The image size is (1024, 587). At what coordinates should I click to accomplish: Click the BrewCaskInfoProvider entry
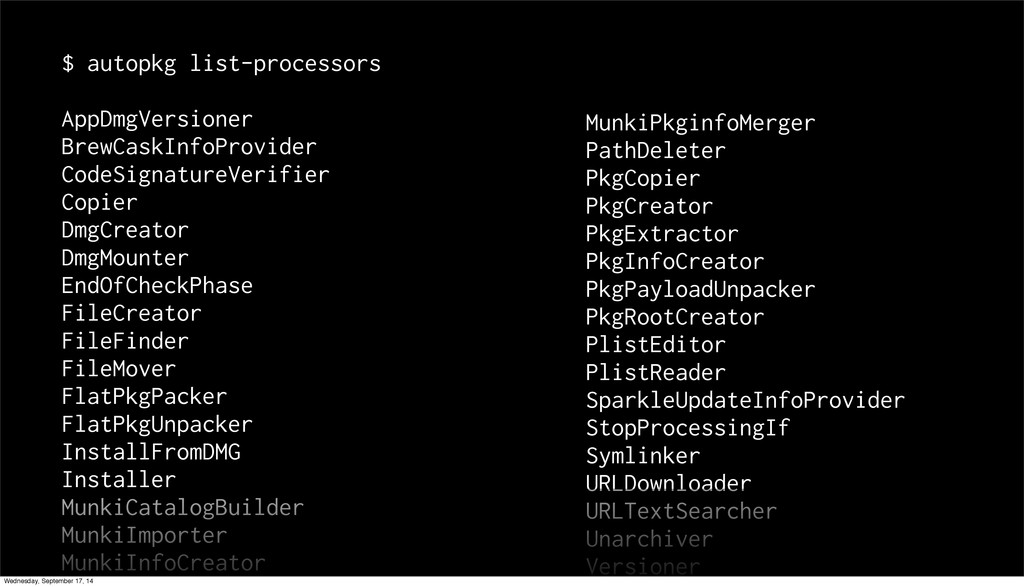coord(189,147)
